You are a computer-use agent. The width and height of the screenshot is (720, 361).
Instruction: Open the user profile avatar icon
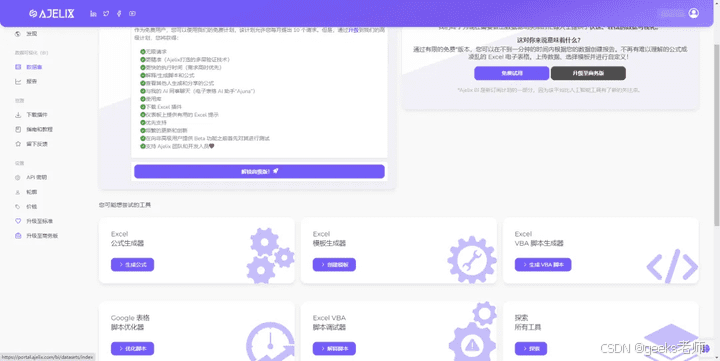point(694,13)
